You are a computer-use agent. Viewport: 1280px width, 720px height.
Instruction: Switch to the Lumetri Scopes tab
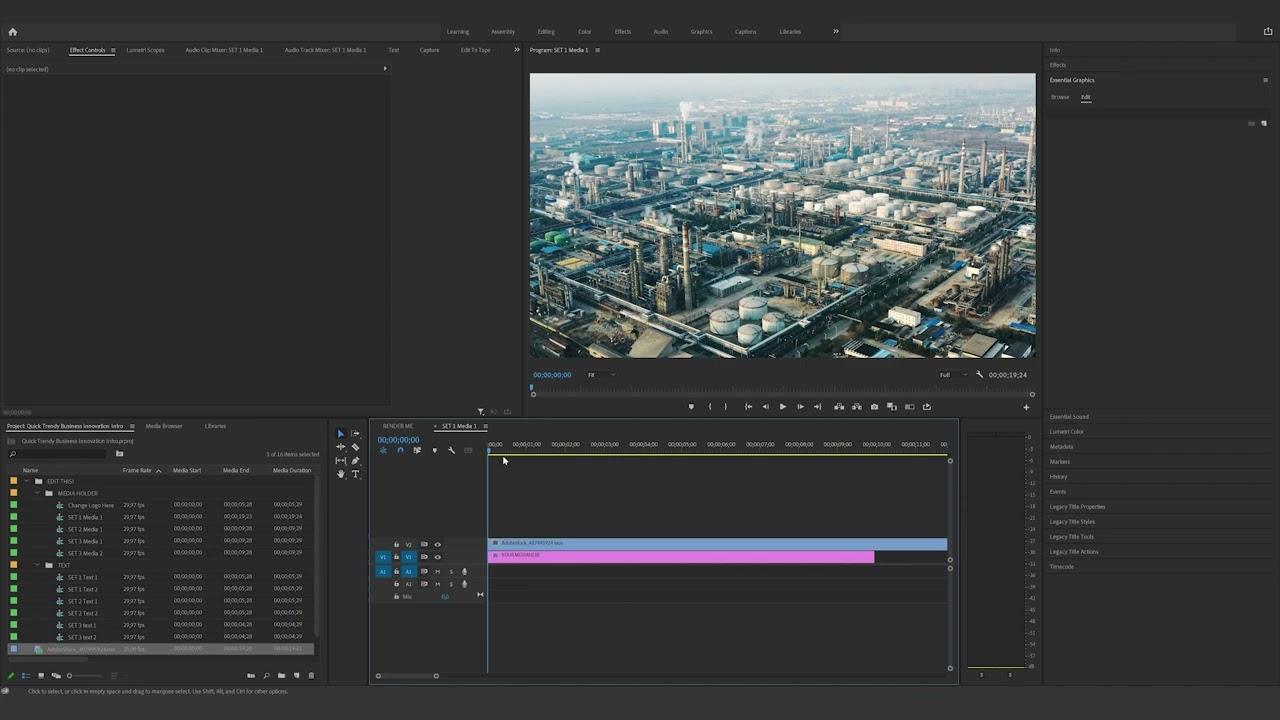pyautogui.click(x=145, y=50)
